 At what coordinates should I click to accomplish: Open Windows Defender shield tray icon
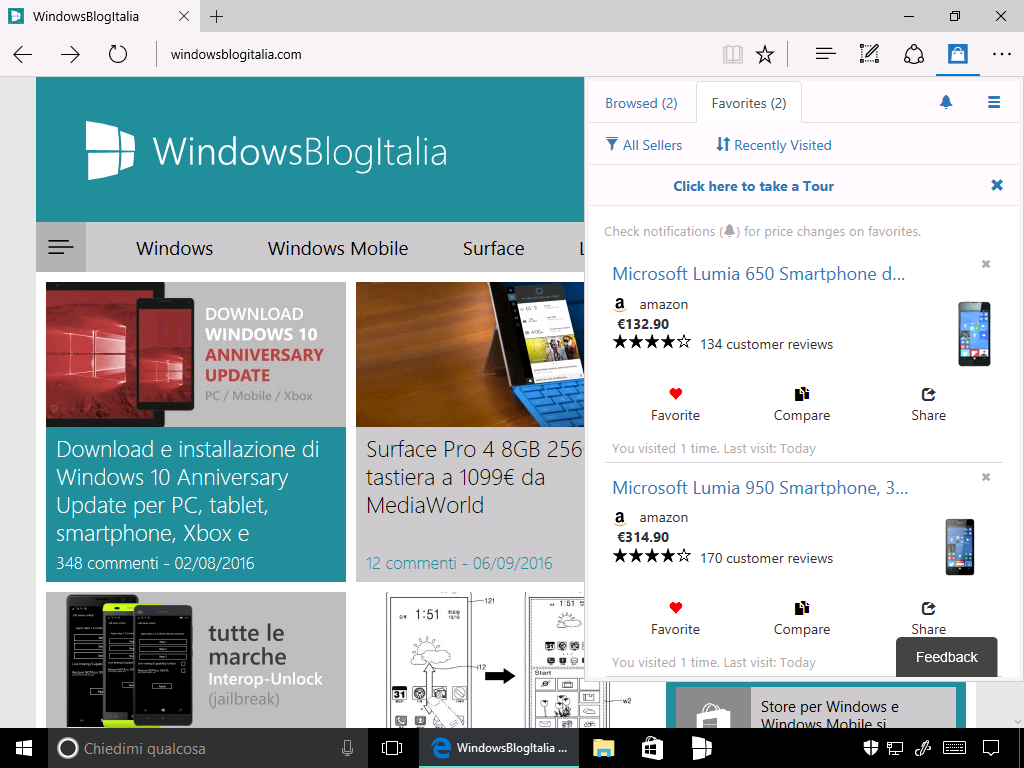(871, 748)
